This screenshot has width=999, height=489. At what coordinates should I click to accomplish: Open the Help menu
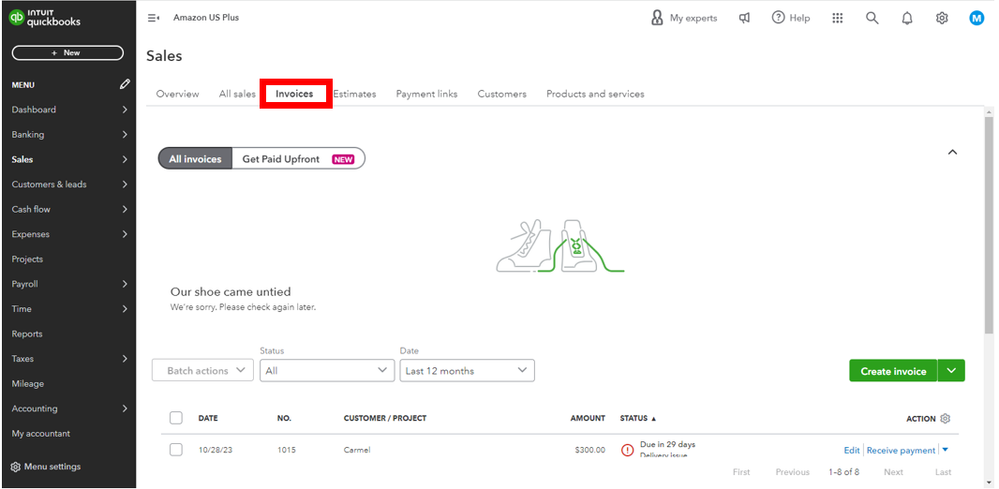coord(791,18)
